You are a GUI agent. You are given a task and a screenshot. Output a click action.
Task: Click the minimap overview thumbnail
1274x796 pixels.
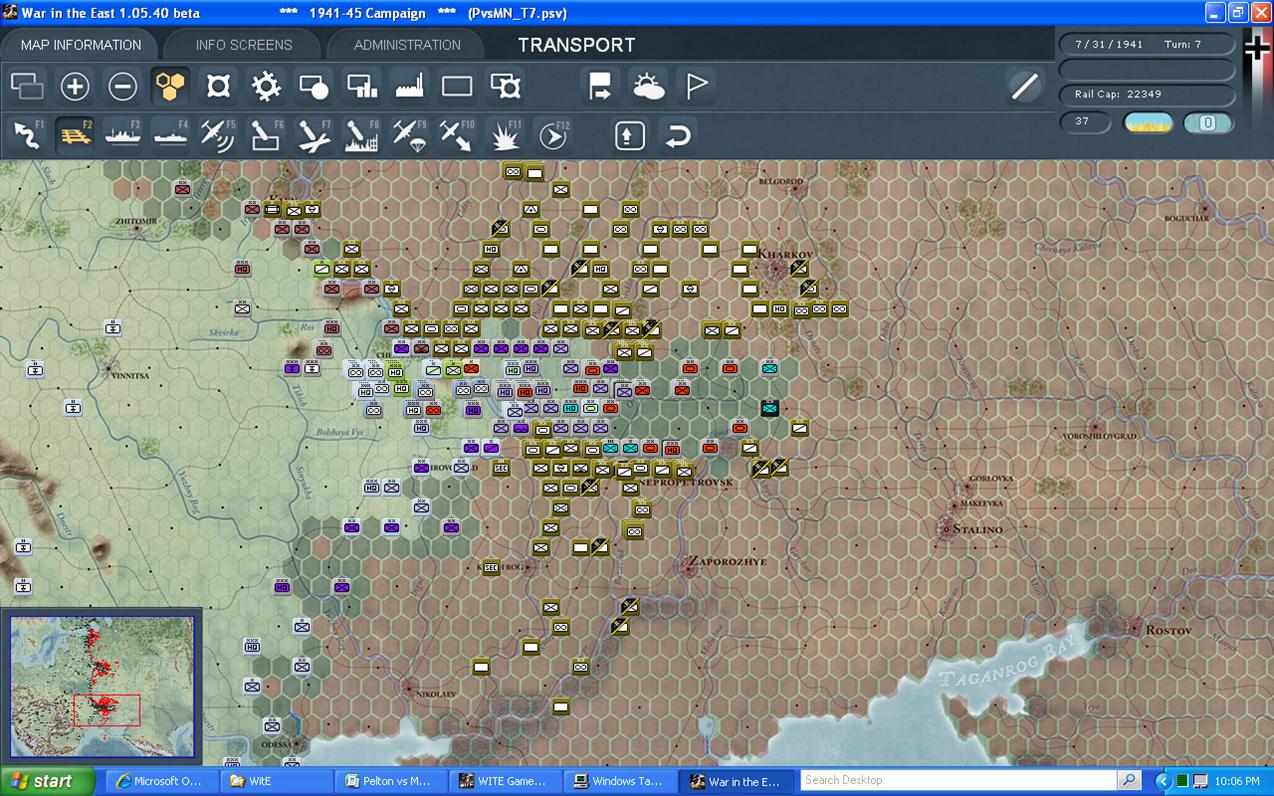(x=102, y=686)
